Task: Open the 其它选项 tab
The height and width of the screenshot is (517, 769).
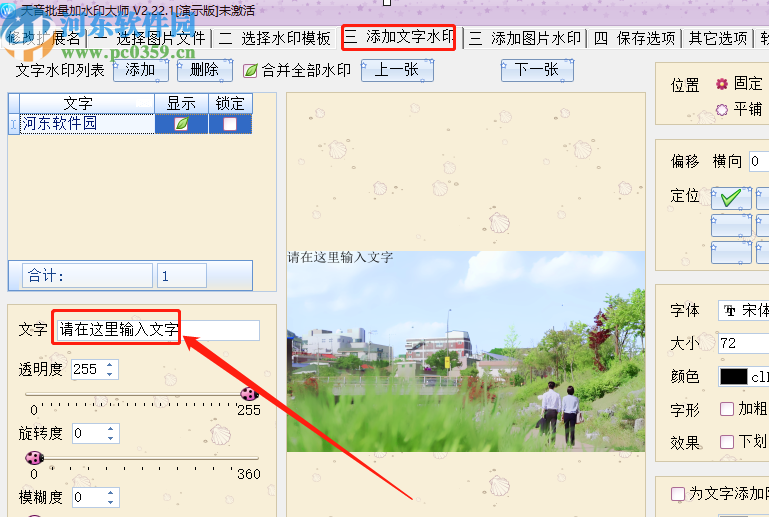Action: pos(718,38)
